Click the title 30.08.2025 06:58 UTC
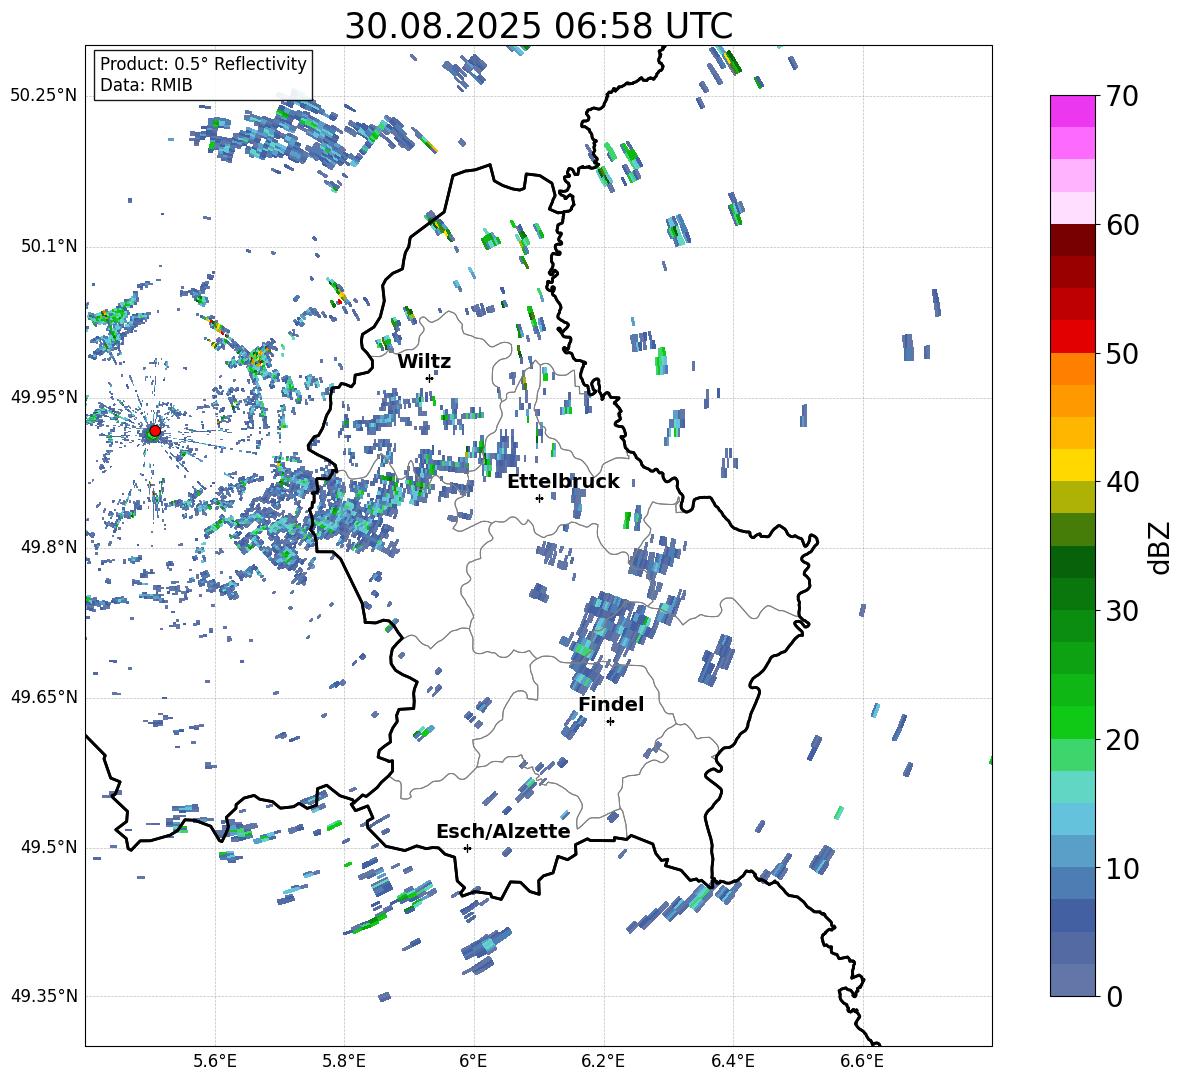 (539, 26)
